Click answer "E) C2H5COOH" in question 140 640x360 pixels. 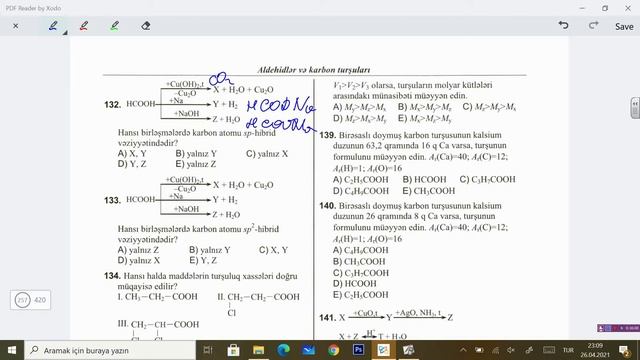coord(360,295)
